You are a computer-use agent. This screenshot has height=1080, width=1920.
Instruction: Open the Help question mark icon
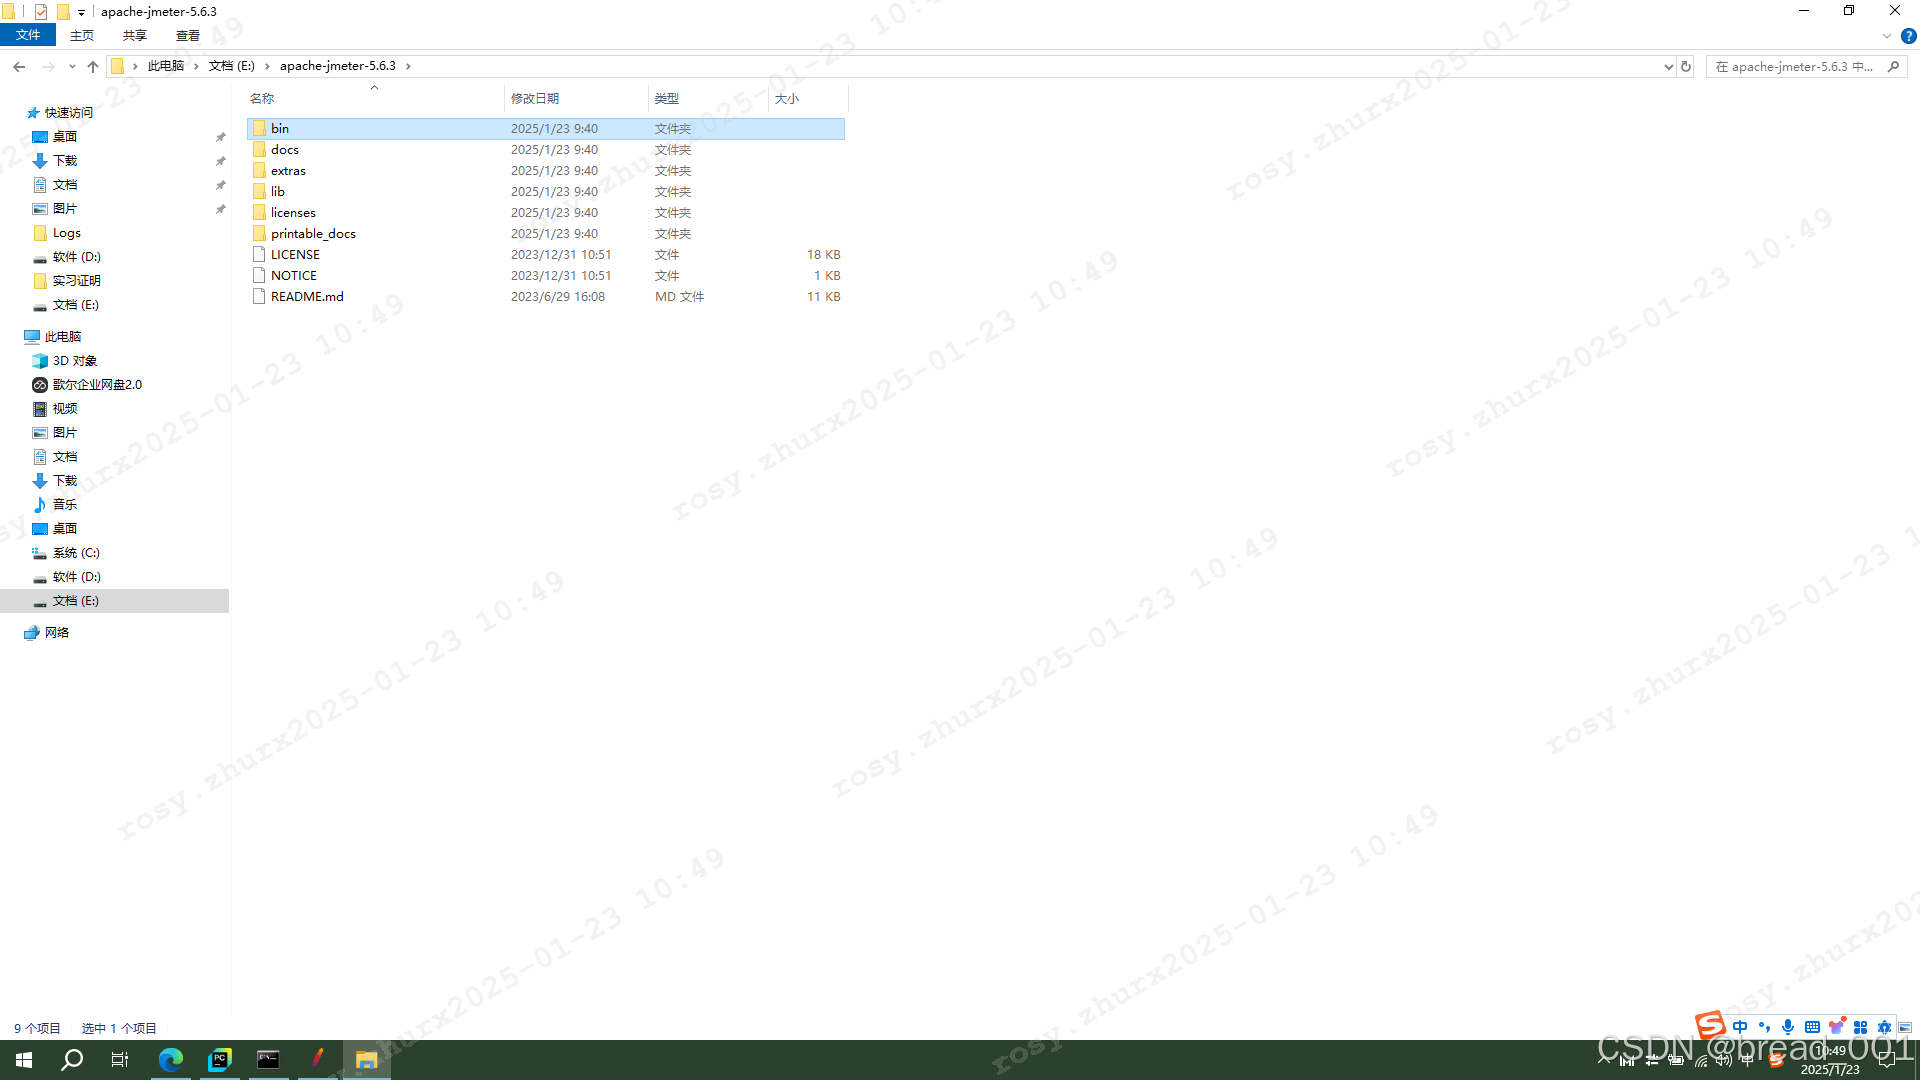click(x=1908, y=36)
